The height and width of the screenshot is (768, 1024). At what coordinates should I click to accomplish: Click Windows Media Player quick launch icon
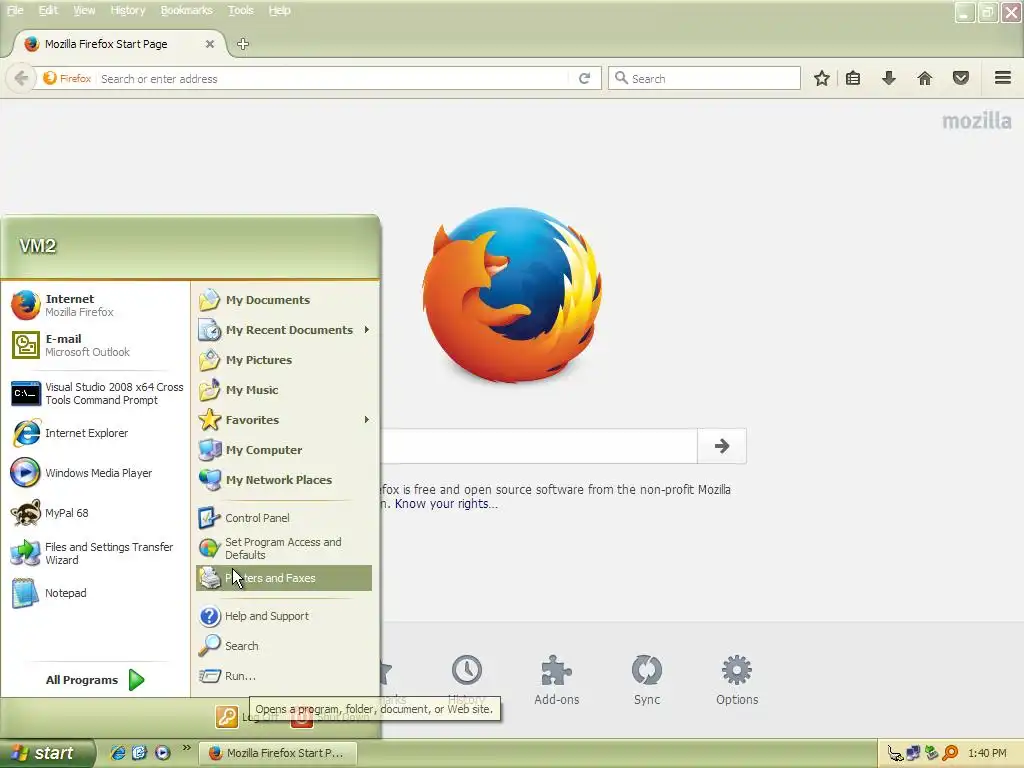163,753
